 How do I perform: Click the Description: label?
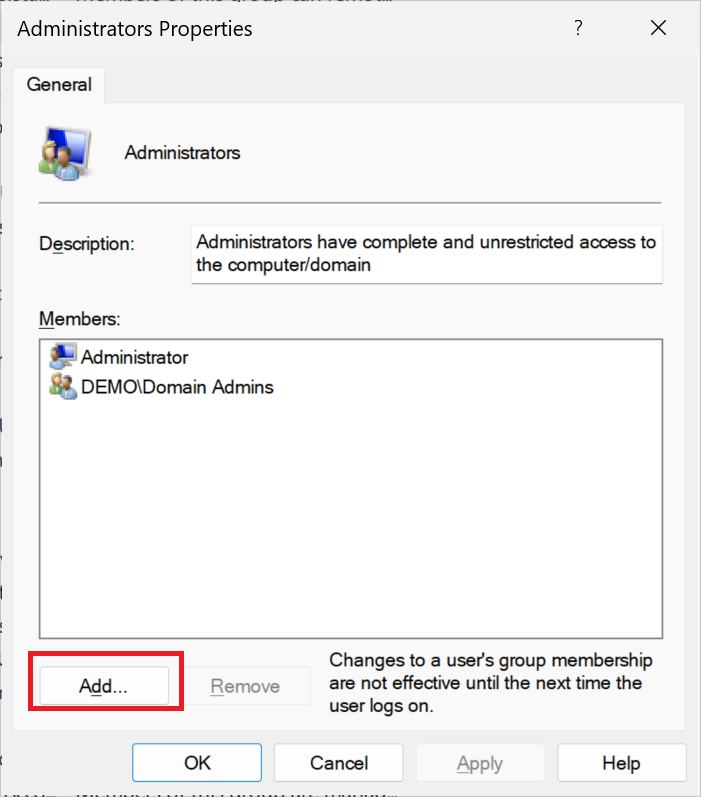pos(87,244)
